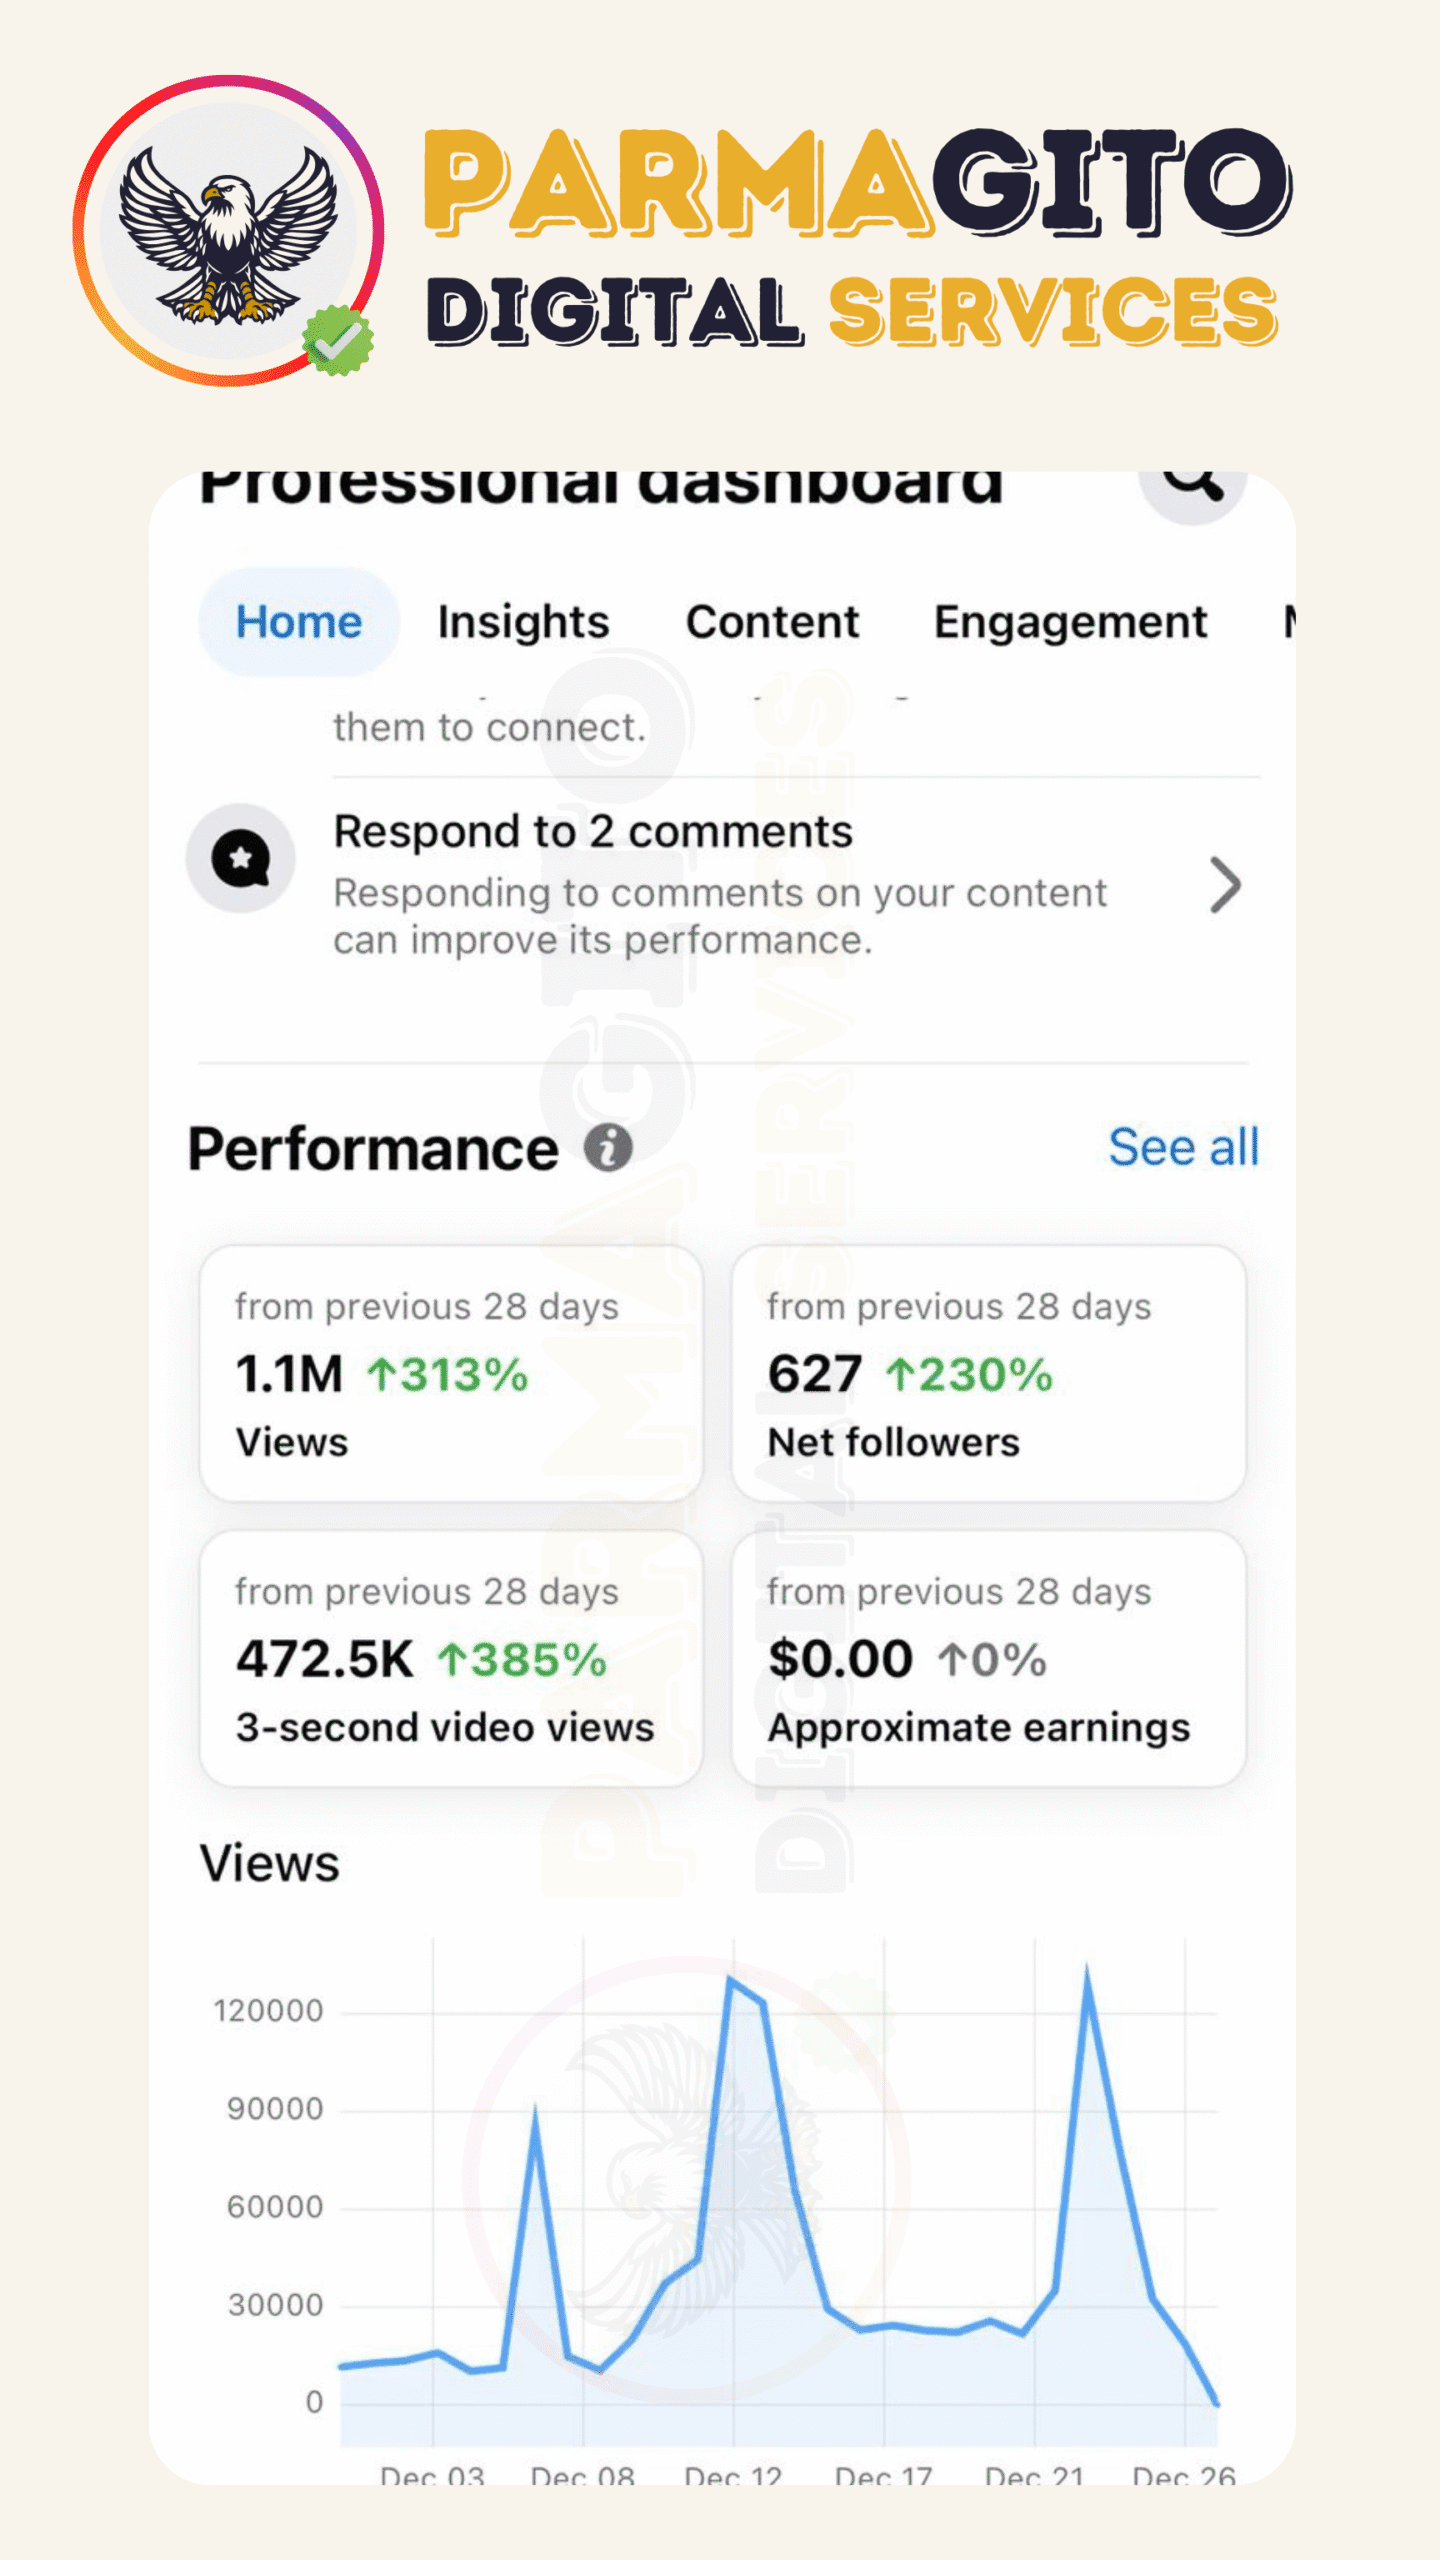Click the eagle profile picture
Screen dimensions: 1440x2560
pos(228,231)
